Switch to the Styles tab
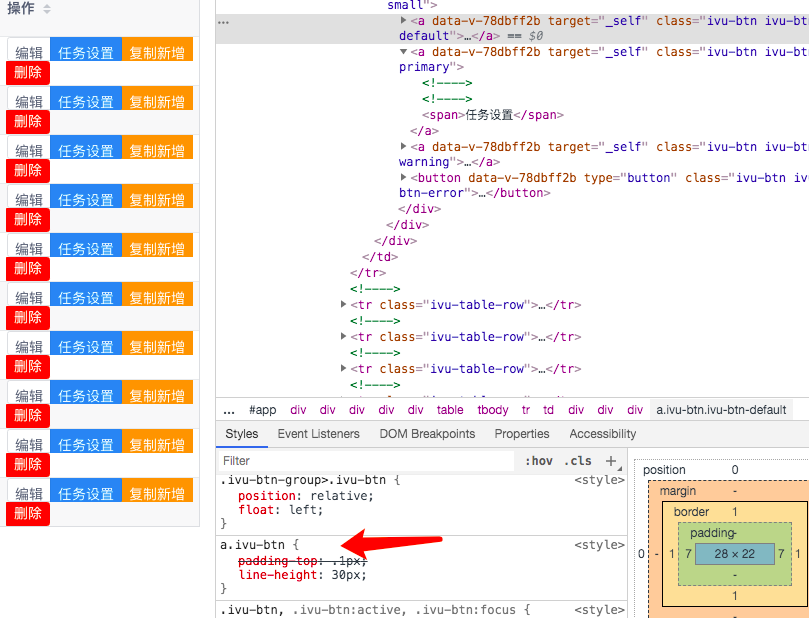 point(241,434)
